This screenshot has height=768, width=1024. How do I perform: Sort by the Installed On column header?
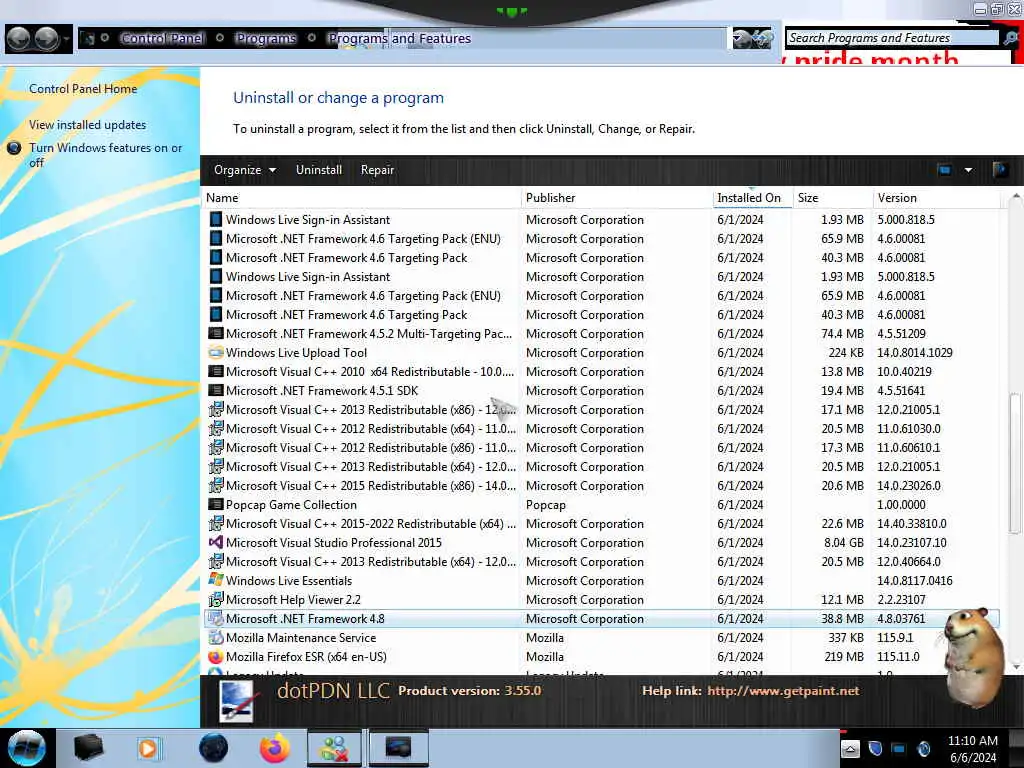(x=752, y=198)
